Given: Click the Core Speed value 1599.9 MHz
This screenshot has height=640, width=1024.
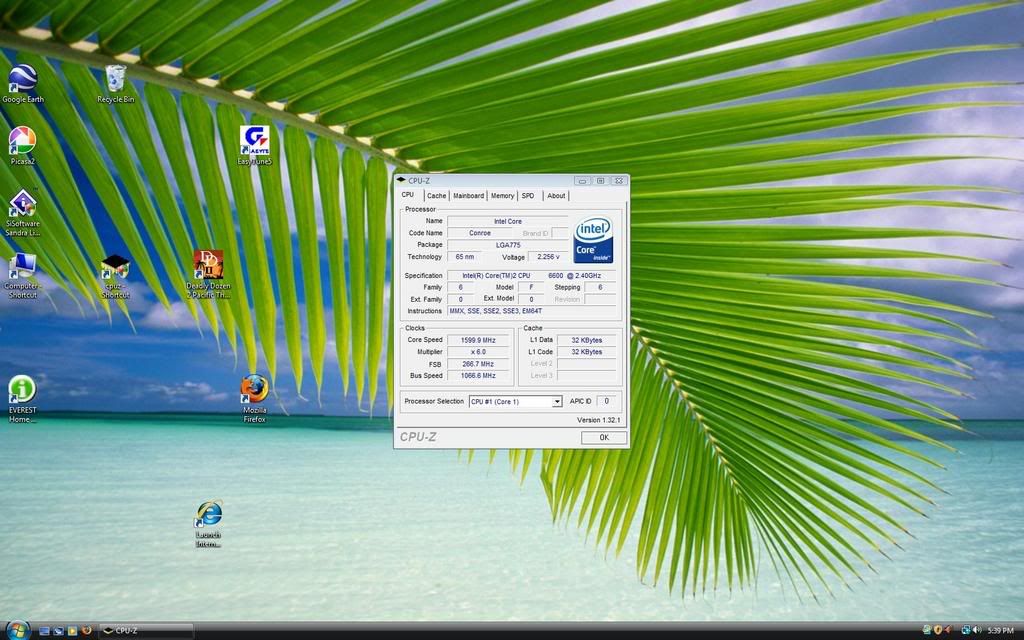Looking at the screenshot, I should (478, 340).
